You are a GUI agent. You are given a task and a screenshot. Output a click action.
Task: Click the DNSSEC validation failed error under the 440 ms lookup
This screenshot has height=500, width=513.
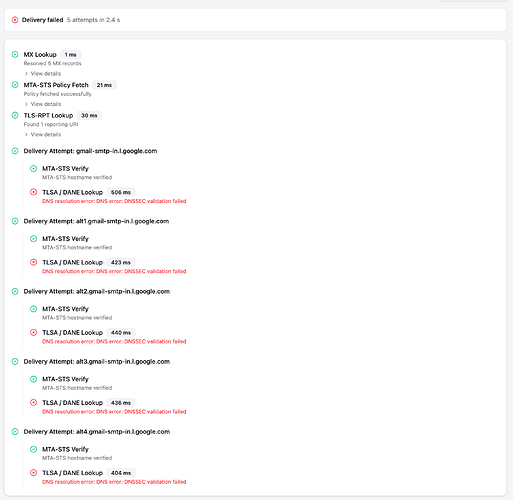tap(114, 341)
